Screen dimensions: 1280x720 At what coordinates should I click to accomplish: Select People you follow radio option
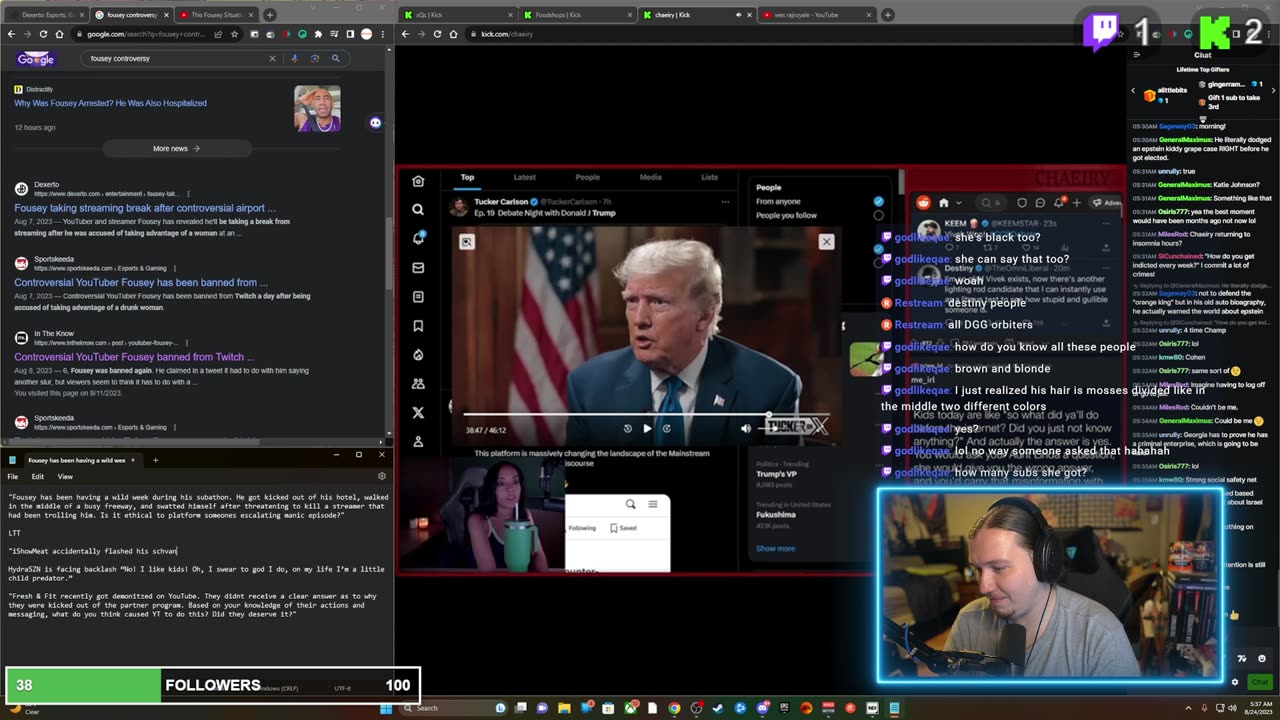coord(878,215)
